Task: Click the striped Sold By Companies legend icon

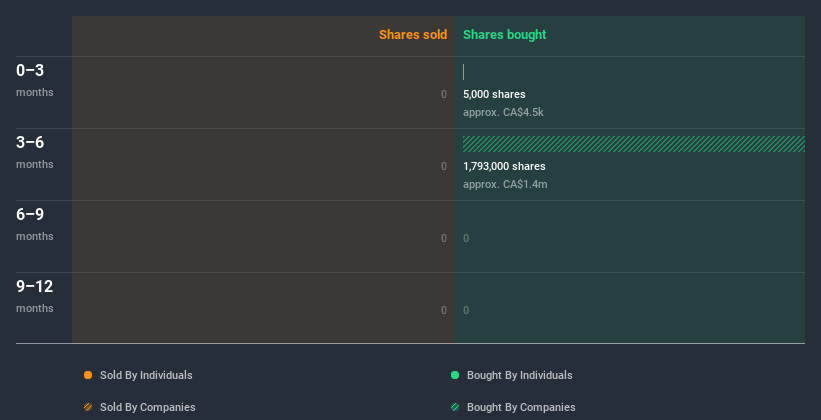Action: click(x=88, y=407)
